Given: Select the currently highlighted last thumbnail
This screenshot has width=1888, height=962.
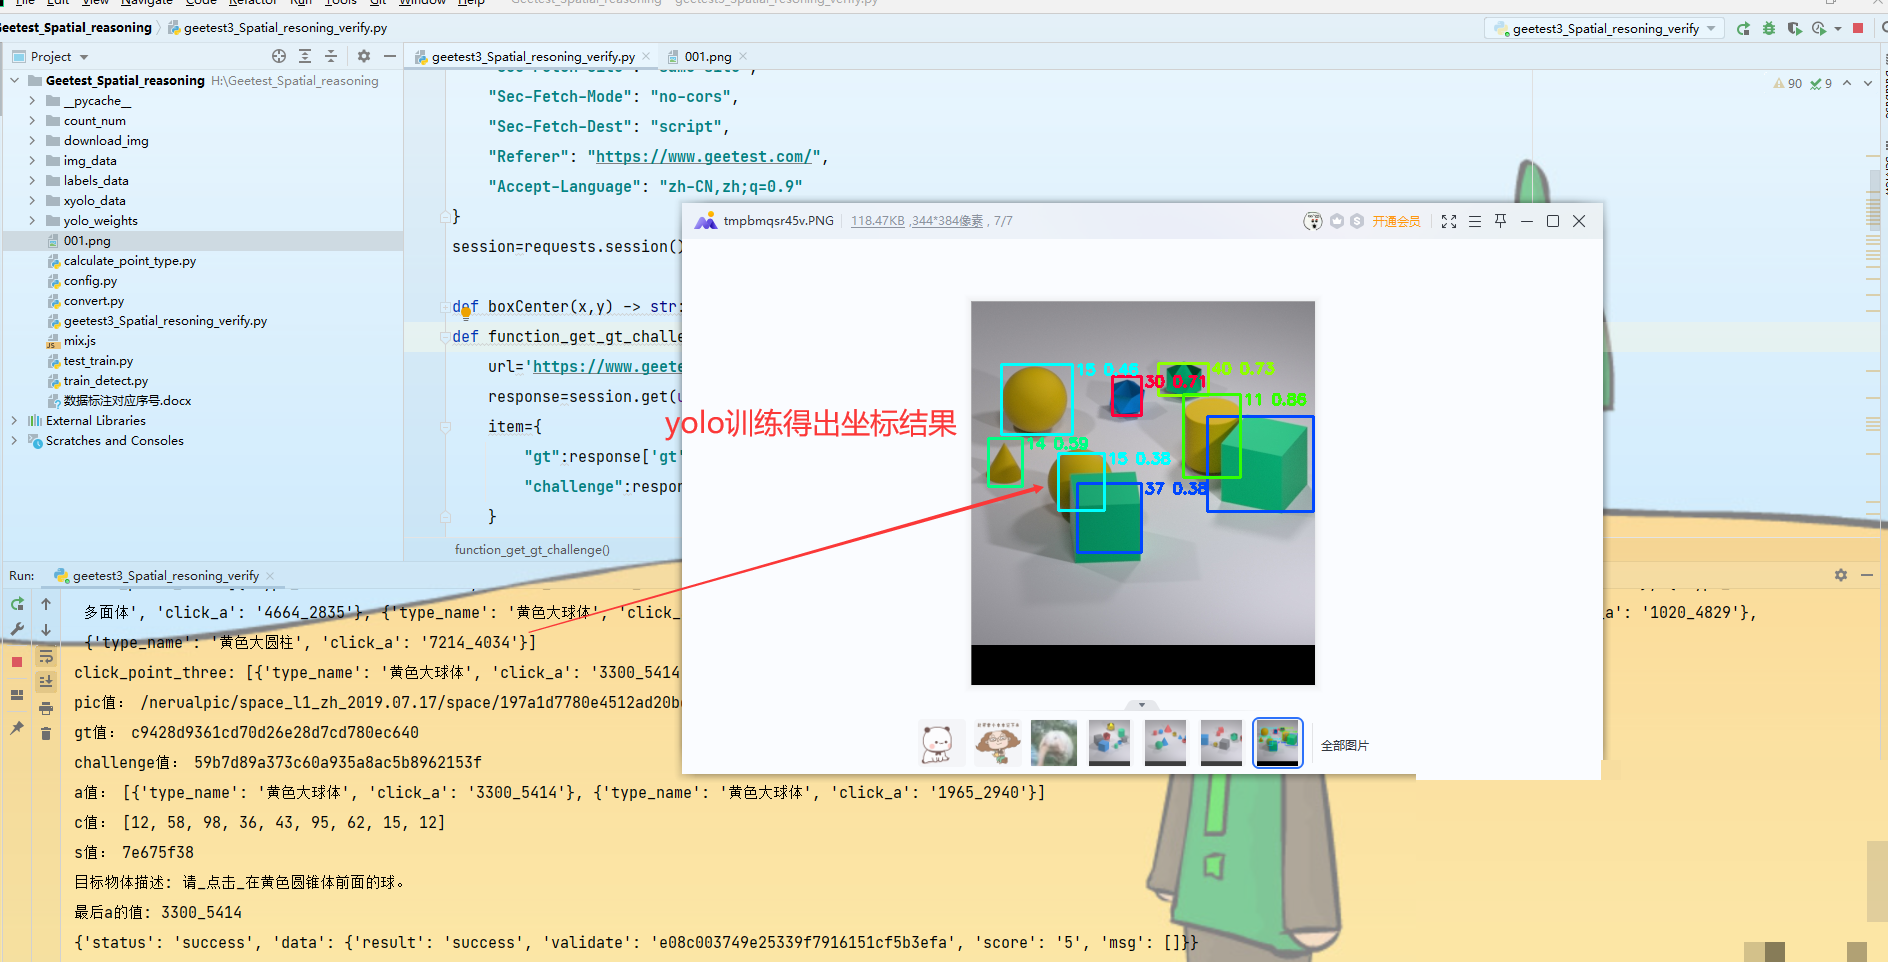Looking at the screenshot, I should pos(1277,743).
